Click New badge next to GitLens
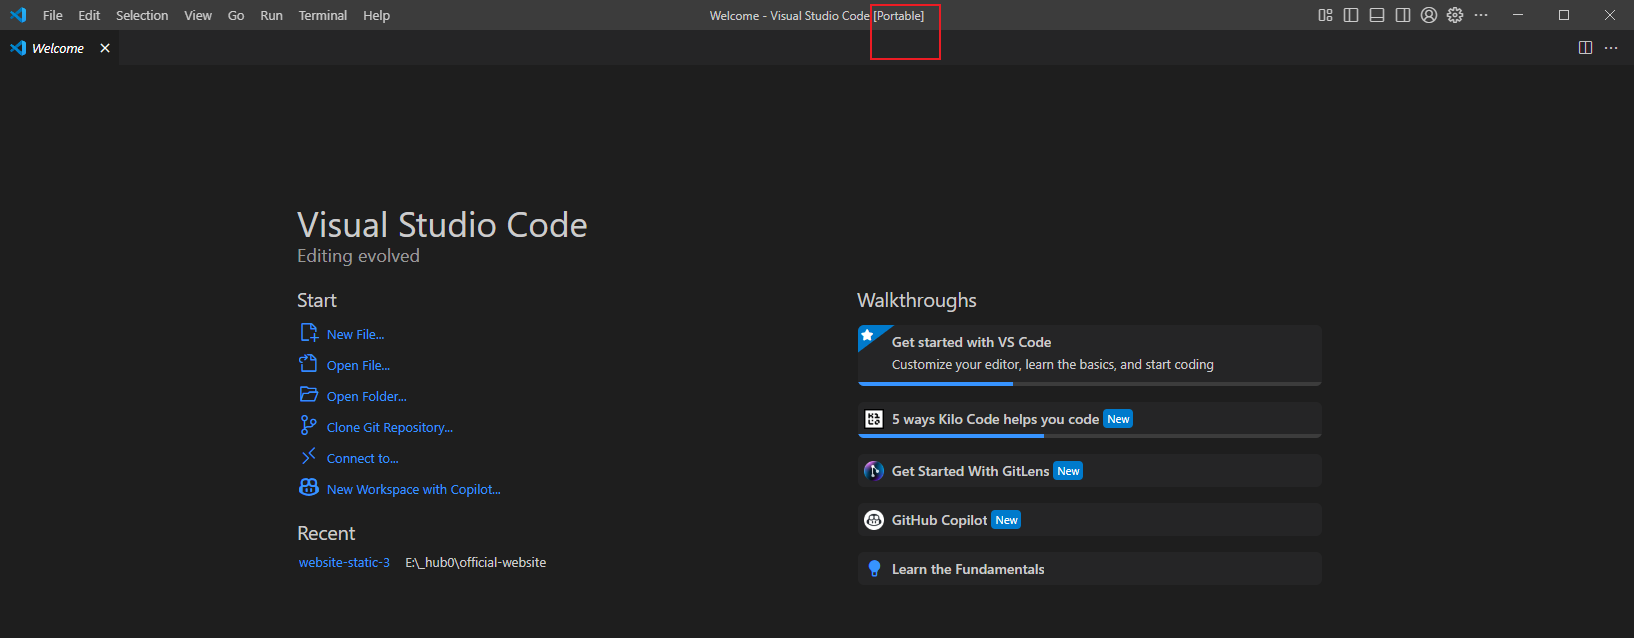 pos(1068,471)
